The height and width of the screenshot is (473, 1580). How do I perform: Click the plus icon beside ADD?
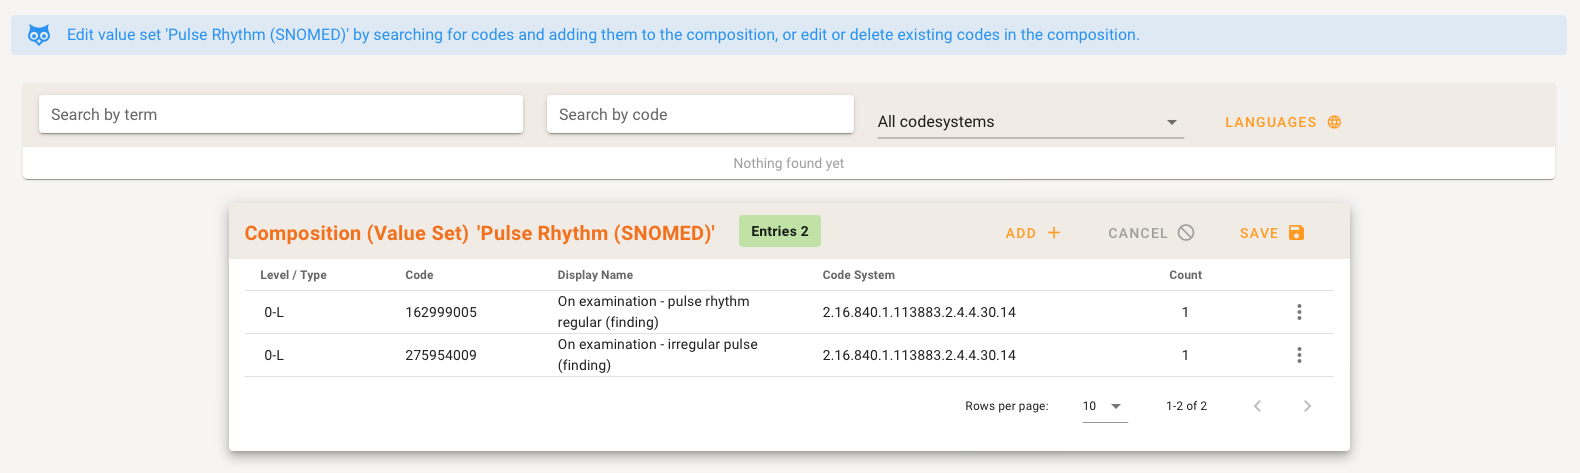tap(1054, 233)
